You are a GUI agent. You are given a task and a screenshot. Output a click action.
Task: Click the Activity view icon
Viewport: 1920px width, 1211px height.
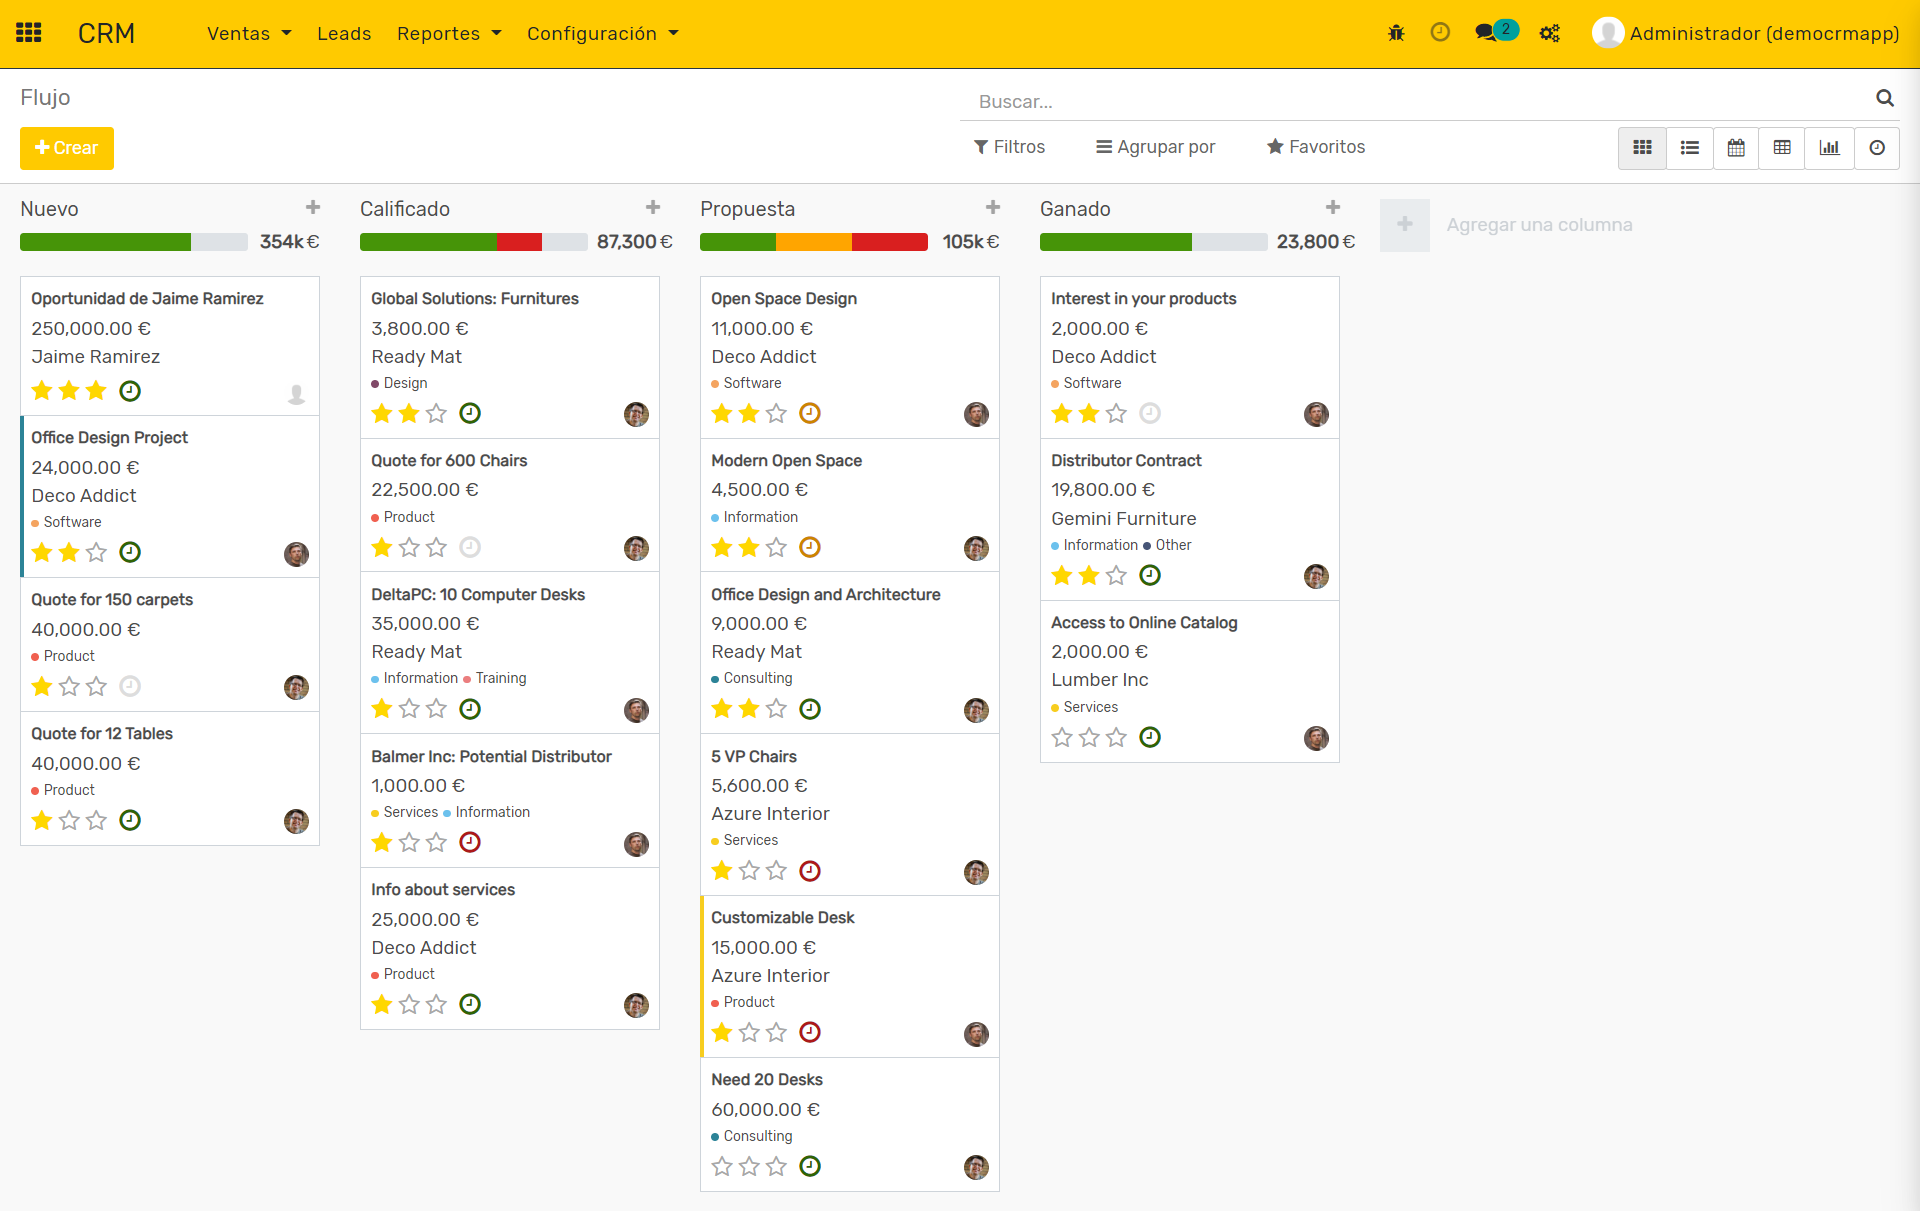tap(1880, 145)
